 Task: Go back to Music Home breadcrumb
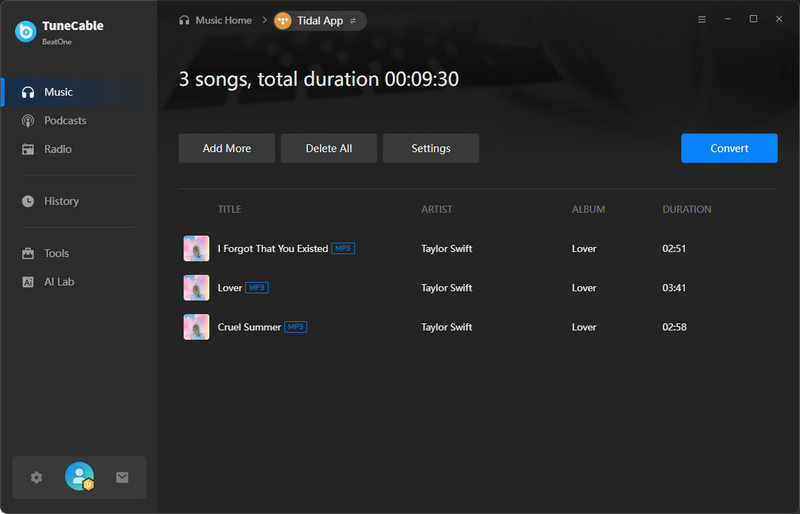223,20
